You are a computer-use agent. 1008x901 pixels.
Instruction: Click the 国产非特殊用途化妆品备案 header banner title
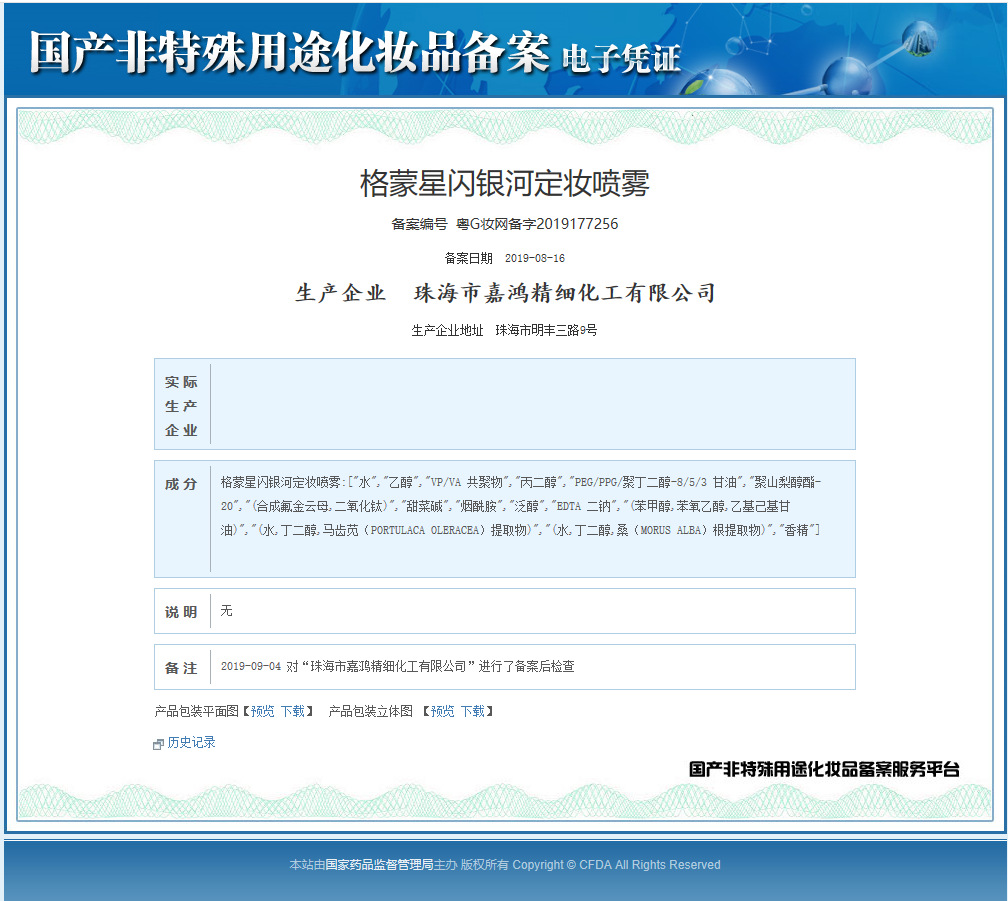(289, 52)
